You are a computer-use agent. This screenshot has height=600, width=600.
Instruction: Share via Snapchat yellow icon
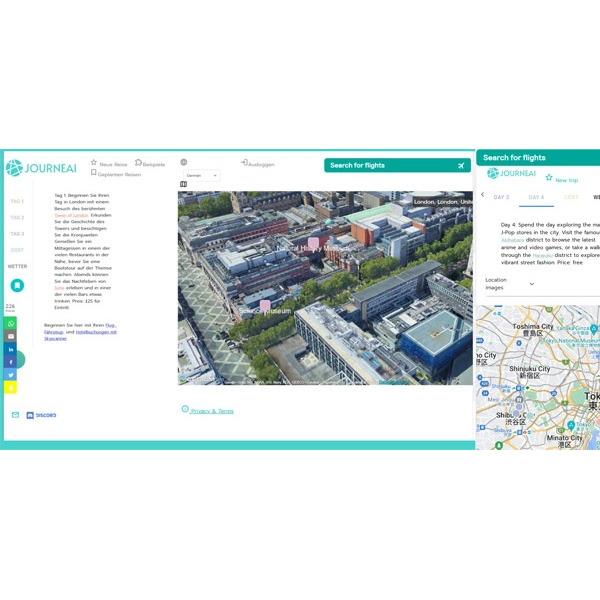11,387
